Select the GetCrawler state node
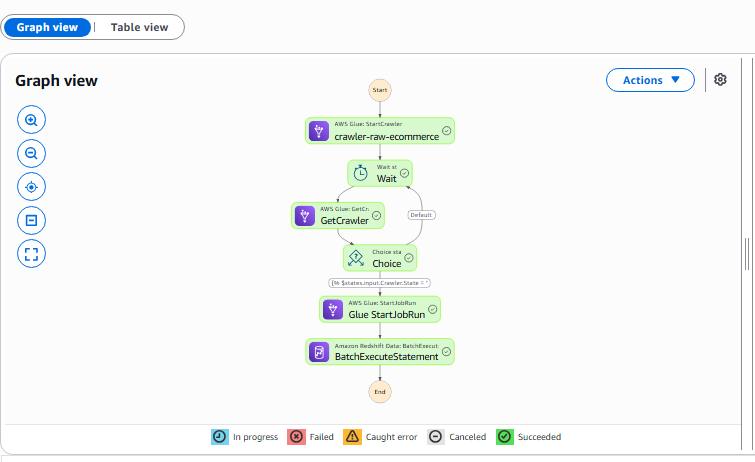 338,215
